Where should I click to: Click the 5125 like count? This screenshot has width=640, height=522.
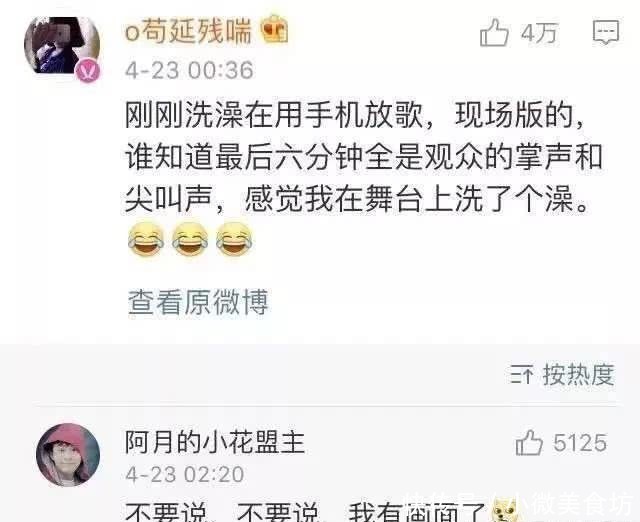tap(580, 443)
